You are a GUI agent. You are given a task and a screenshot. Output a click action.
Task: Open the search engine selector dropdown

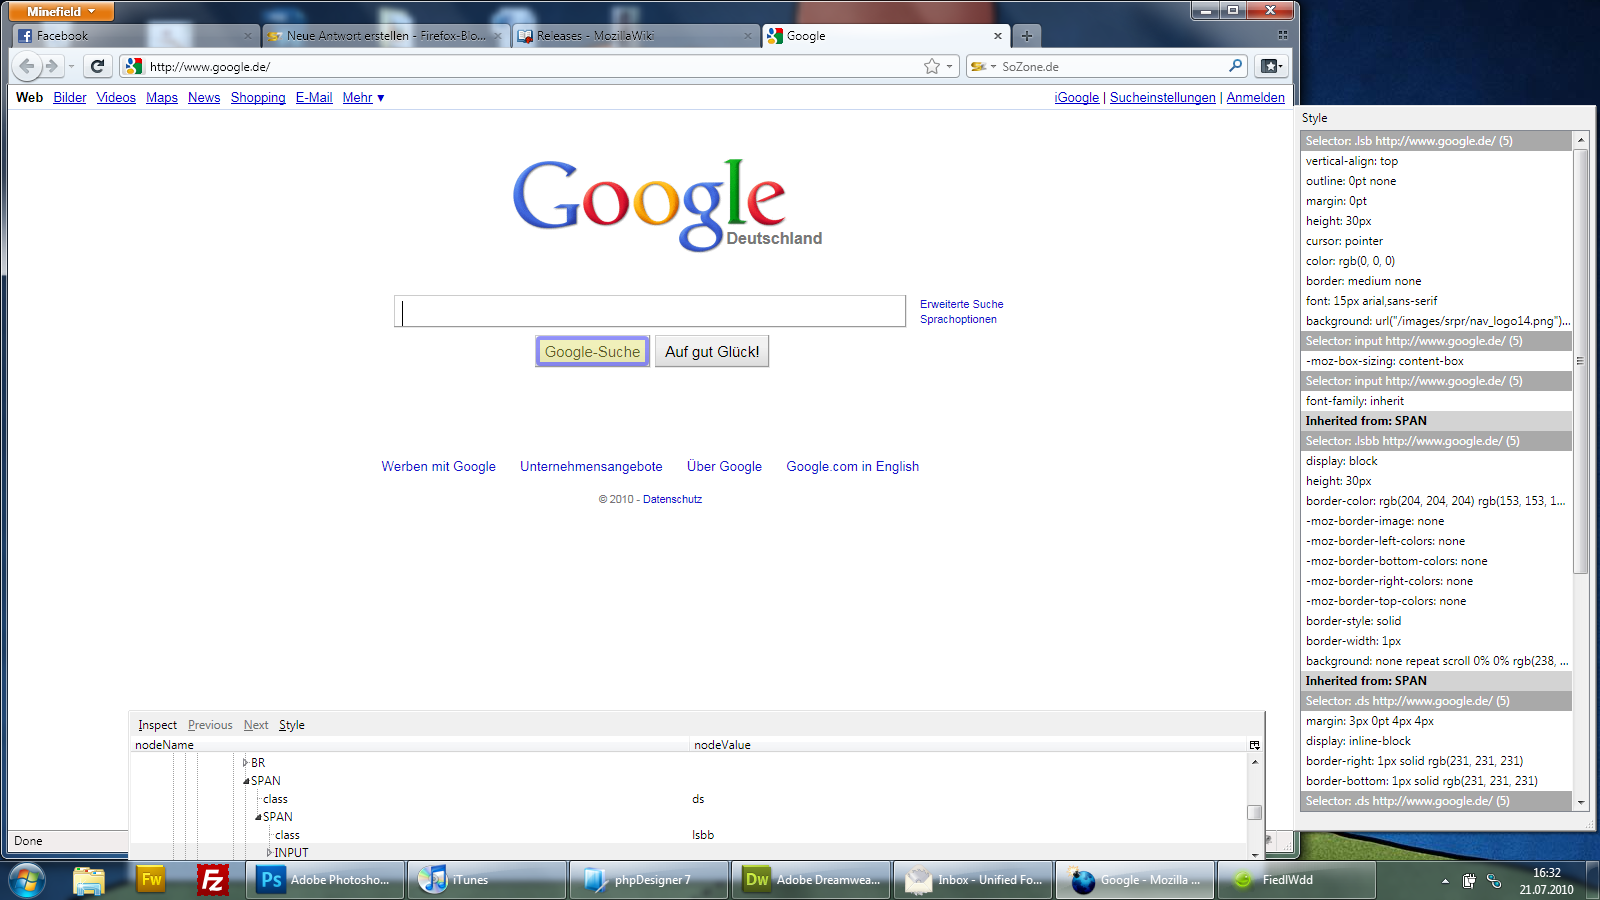(x=984, y=66)
